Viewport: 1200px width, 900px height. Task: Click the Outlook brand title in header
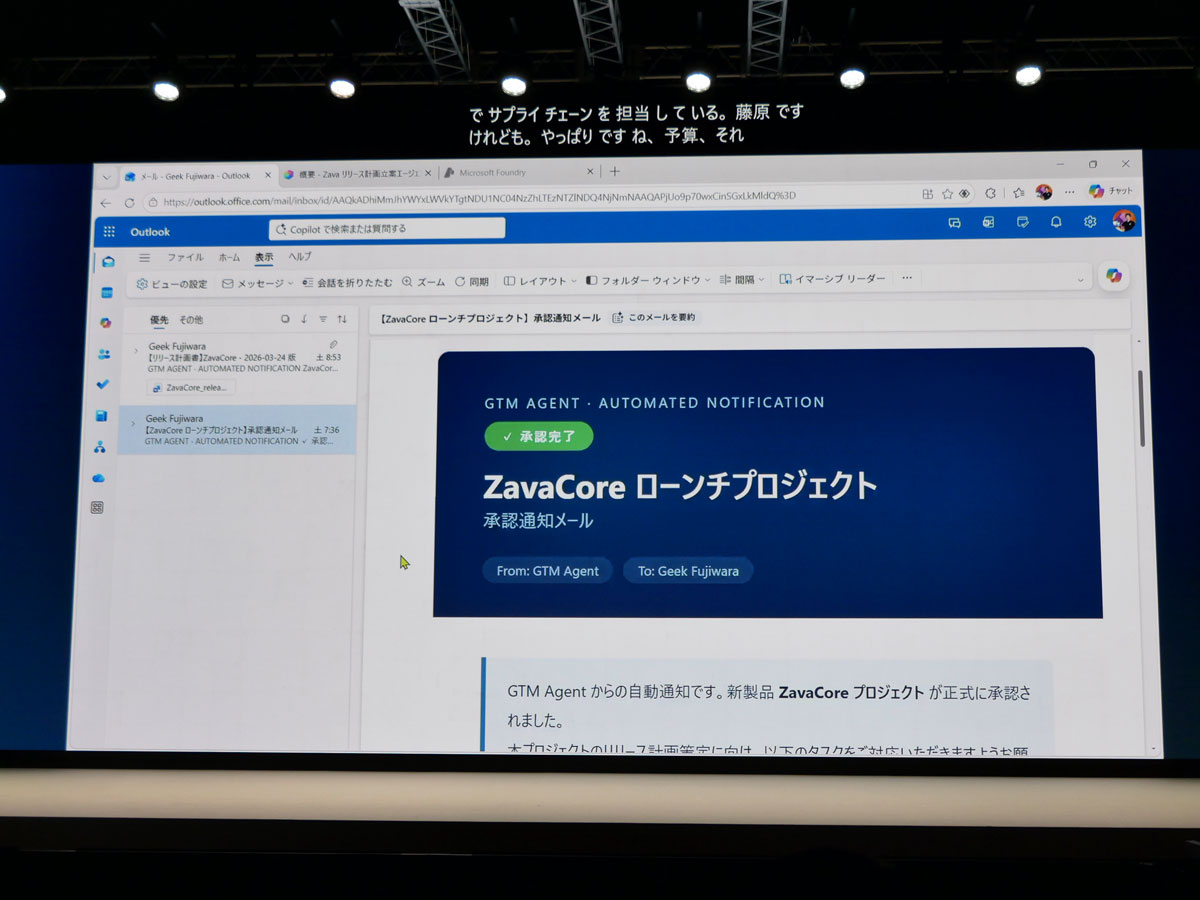150,232
